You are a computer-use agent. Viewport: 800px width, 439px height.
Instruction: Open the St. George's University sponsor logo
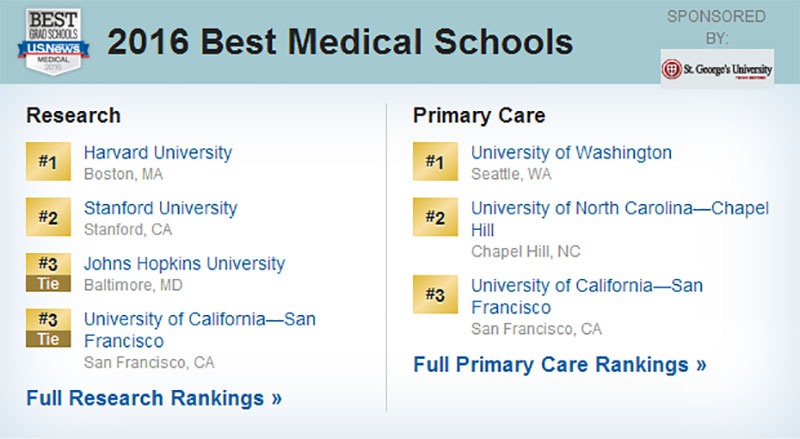(717, 68)
